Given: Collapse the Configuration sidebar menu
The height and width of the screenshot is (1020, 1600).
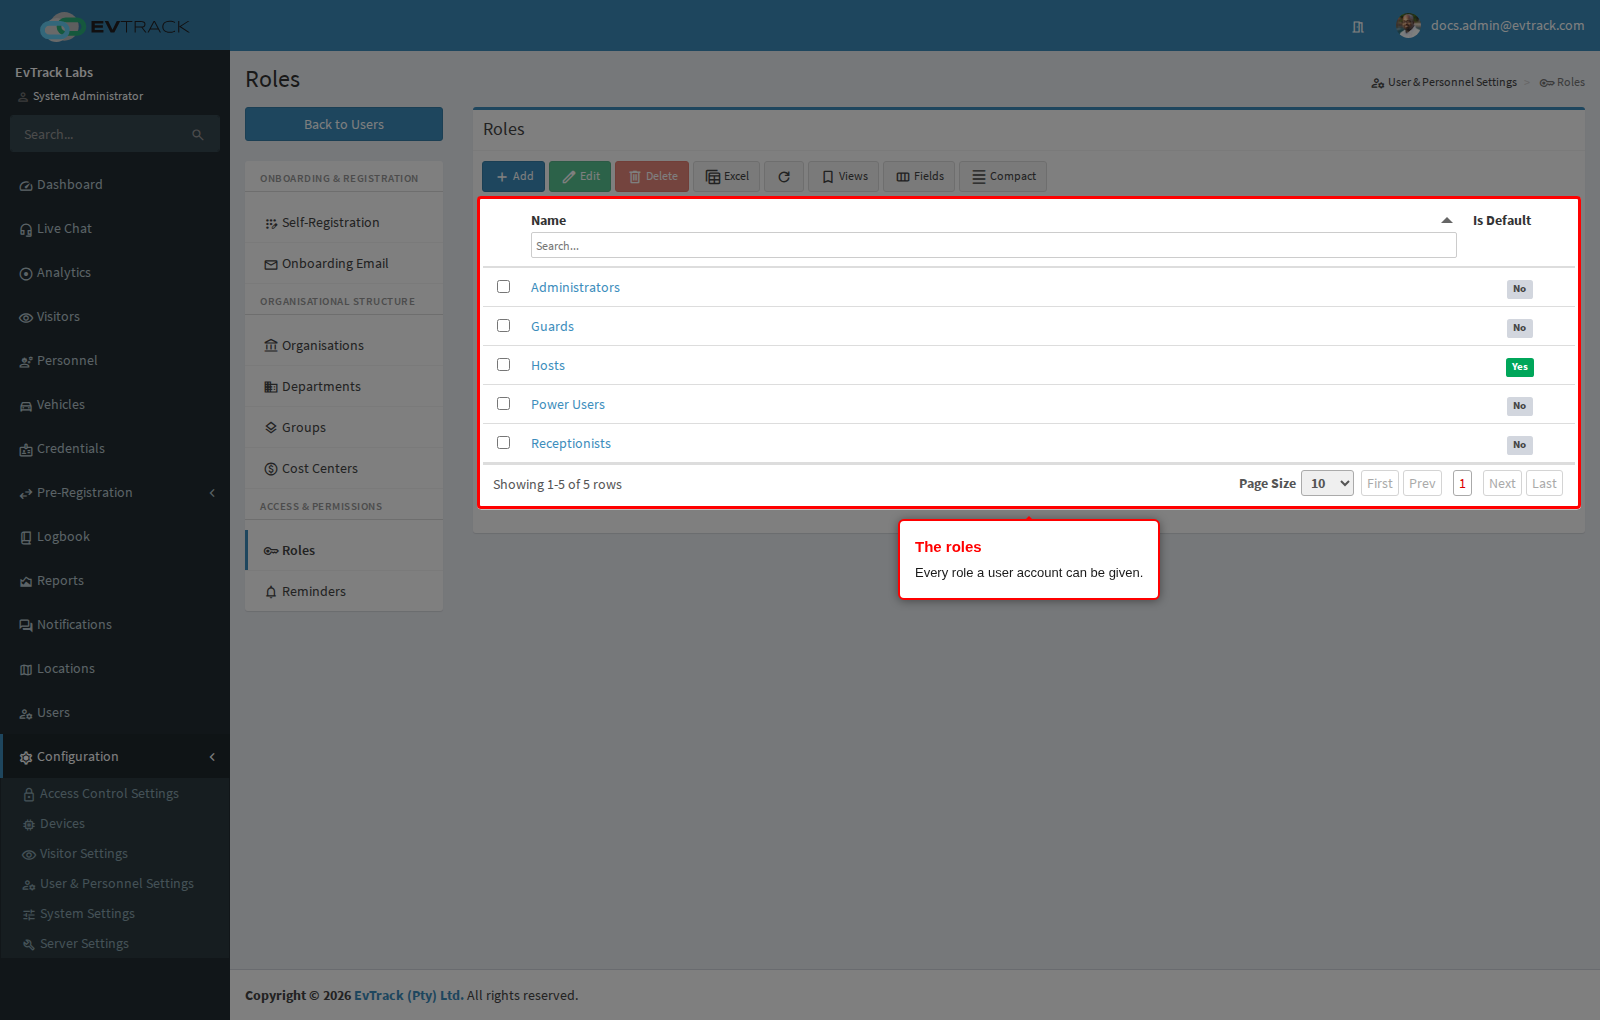Looking at the screenshot, I should (x=115, y=757).
